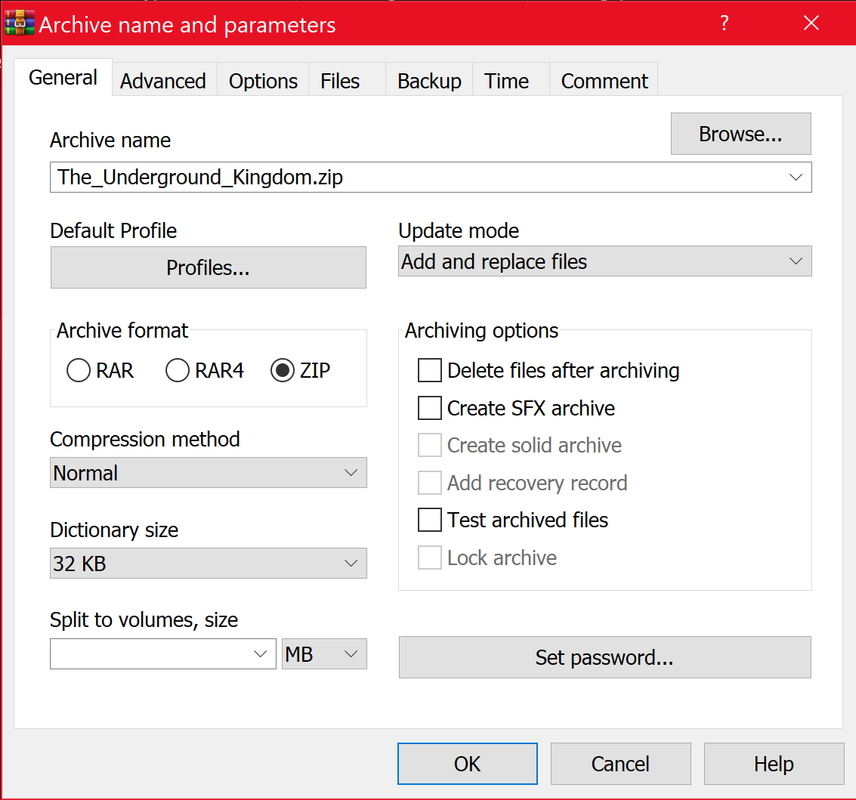This screenshot has height=800, width=856.
Task: Select the ZIP archive format
Action: [300, 370]
